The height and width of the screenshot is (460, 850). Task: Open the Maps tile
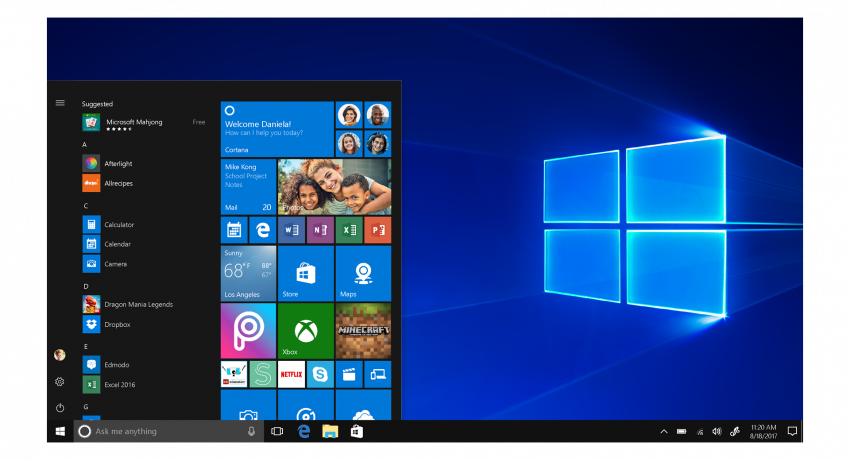point(363,273)
